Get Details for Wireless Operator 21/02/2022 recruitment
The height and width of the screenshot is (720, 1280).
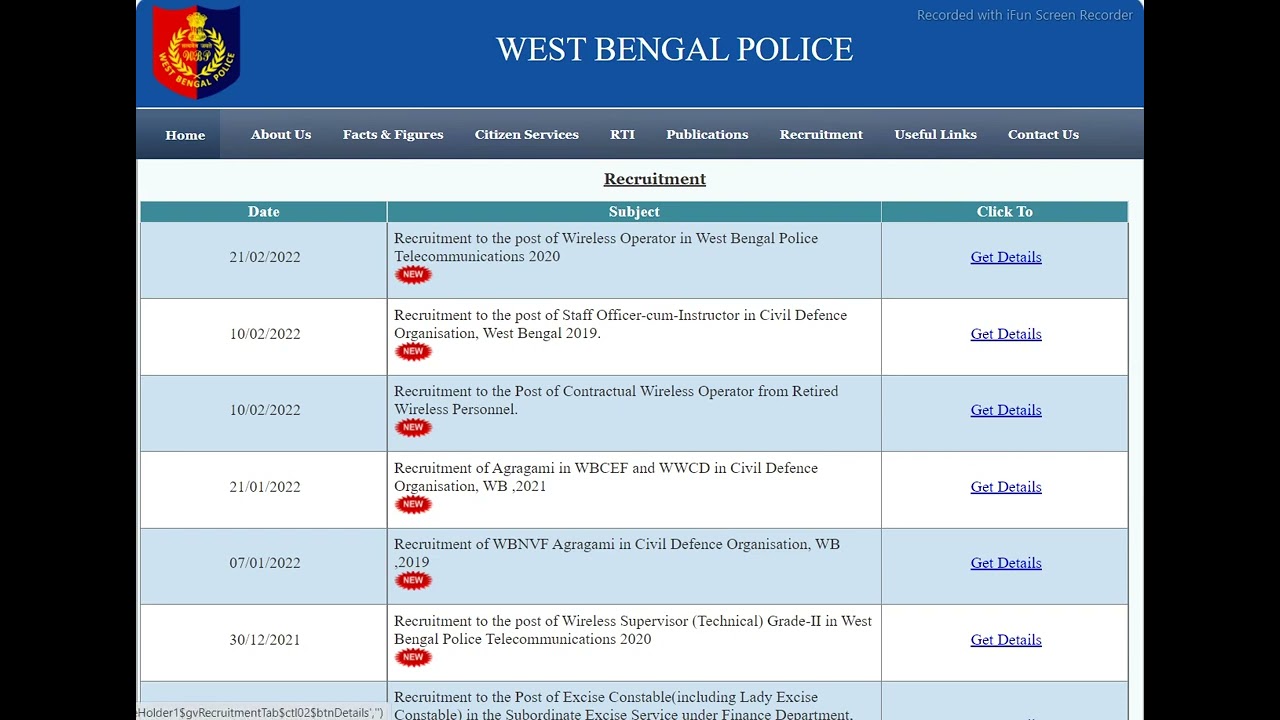point(1006,257)
